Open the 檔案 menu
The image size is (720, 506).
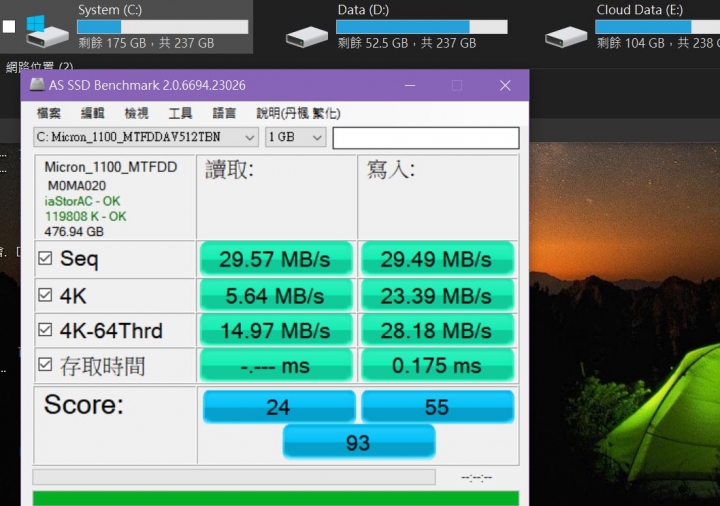49,113
